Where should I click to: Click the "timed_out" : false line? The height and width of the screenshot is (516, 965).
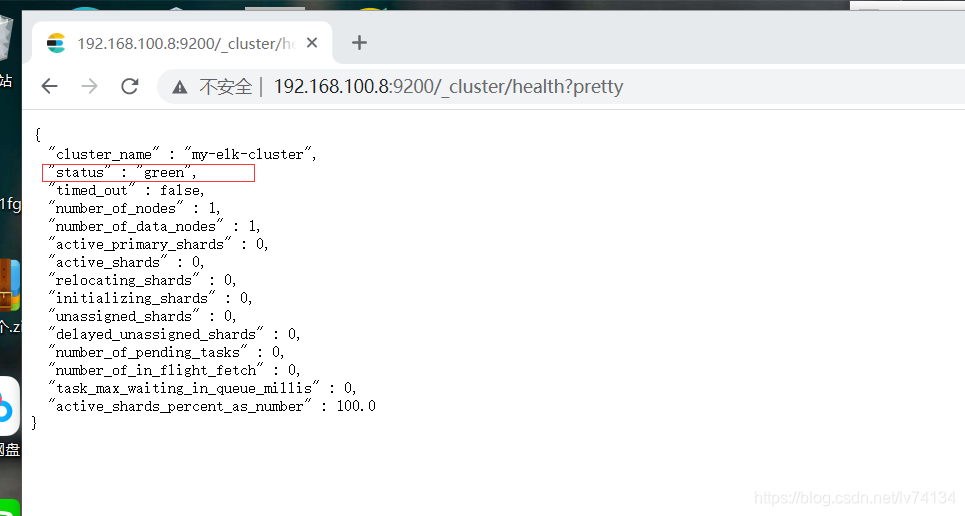click(x=126, y=190)
